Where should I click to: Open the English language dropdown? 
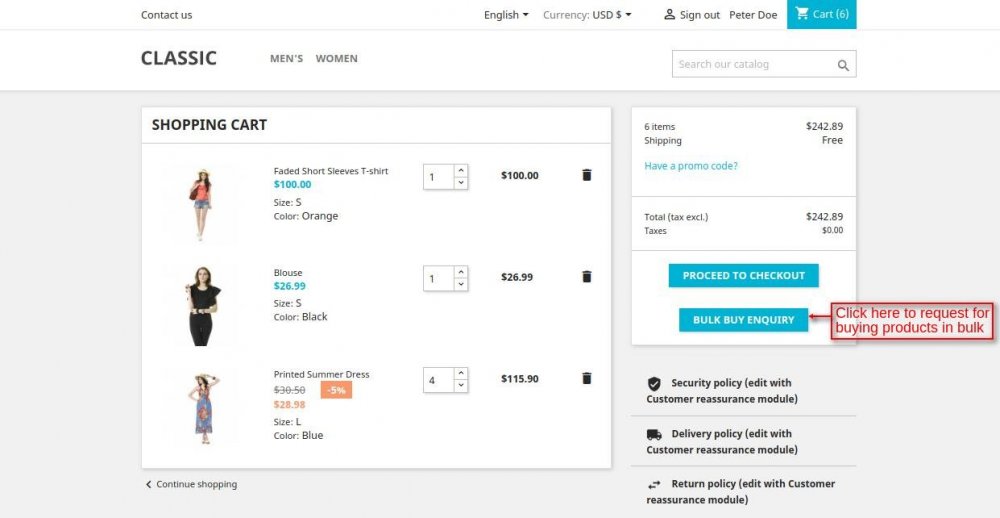pyautogui.click(x=506, y=15)
